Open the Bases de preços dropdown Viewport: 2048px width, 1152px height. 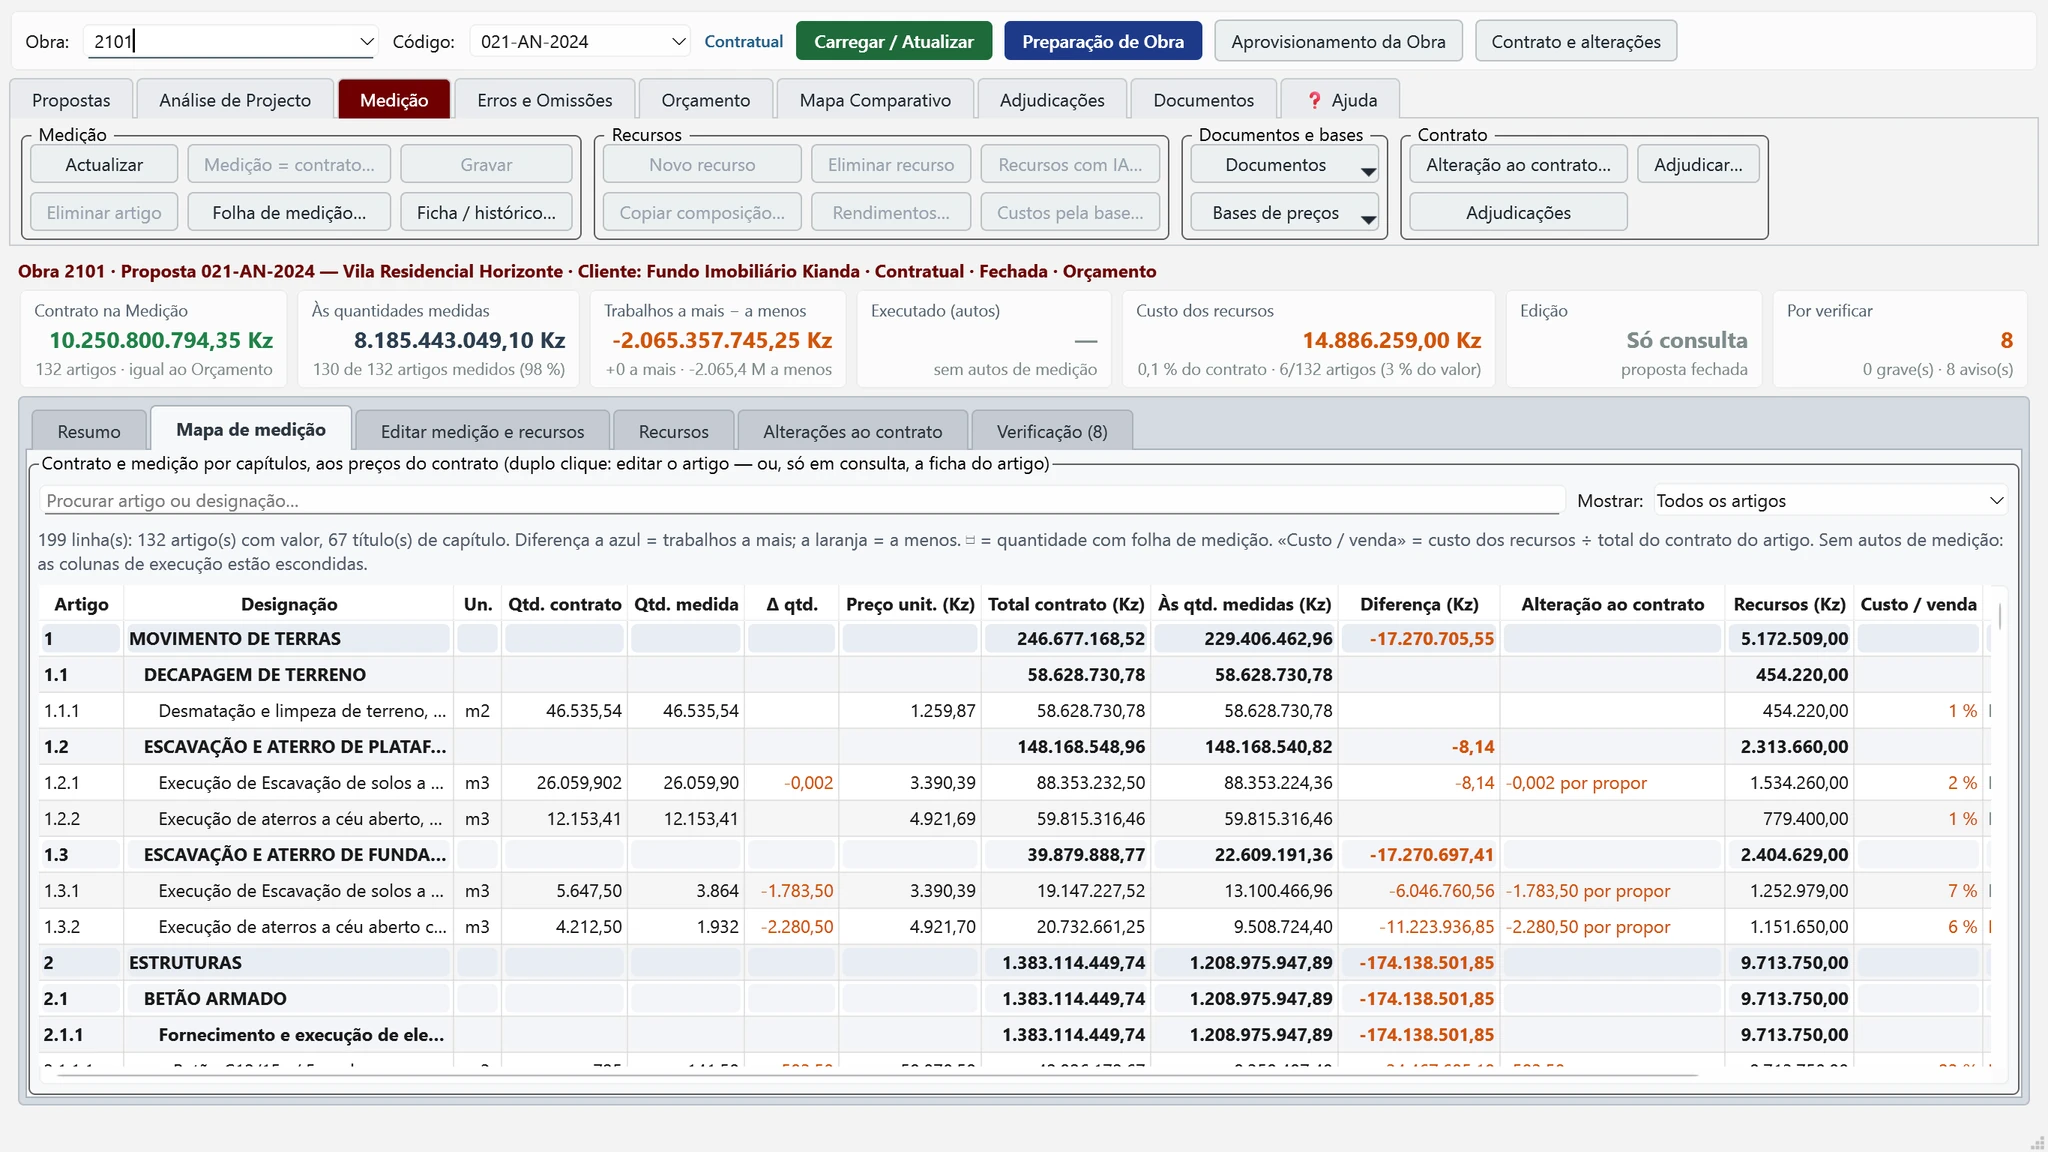pos(1285,213)
